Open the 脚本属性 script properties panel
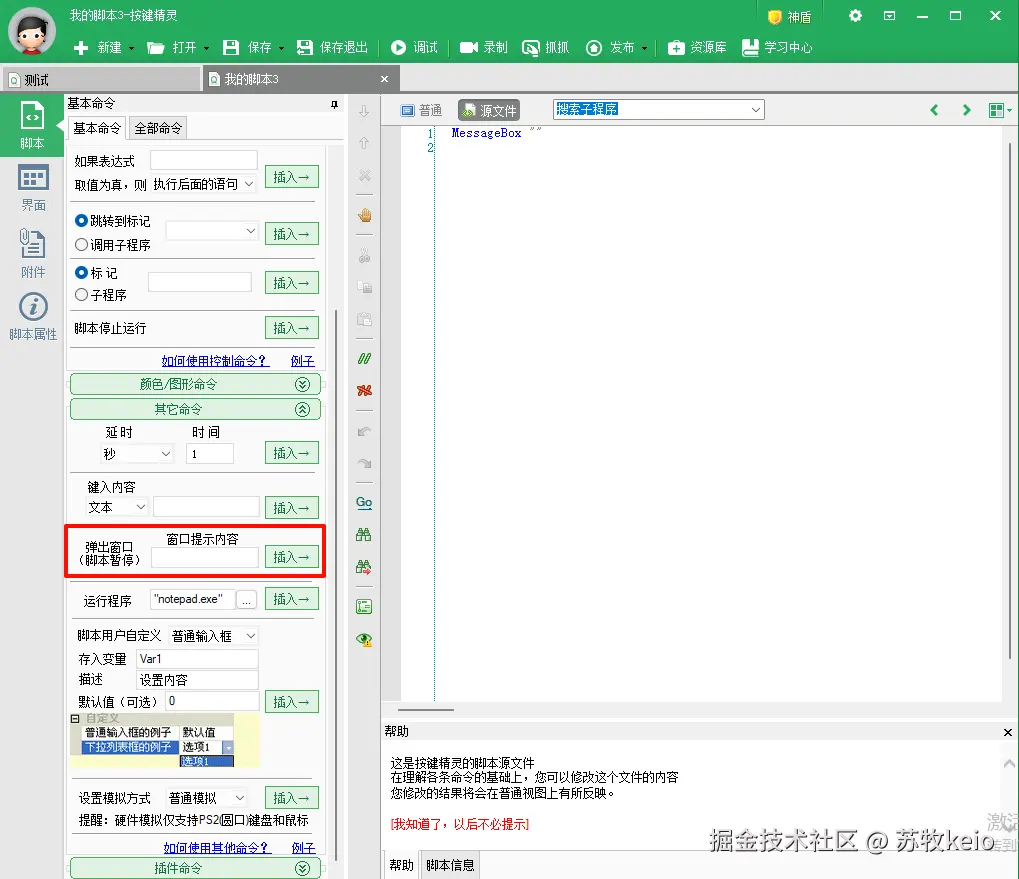This screenshot has height=879, width=1019. (32, 317)
